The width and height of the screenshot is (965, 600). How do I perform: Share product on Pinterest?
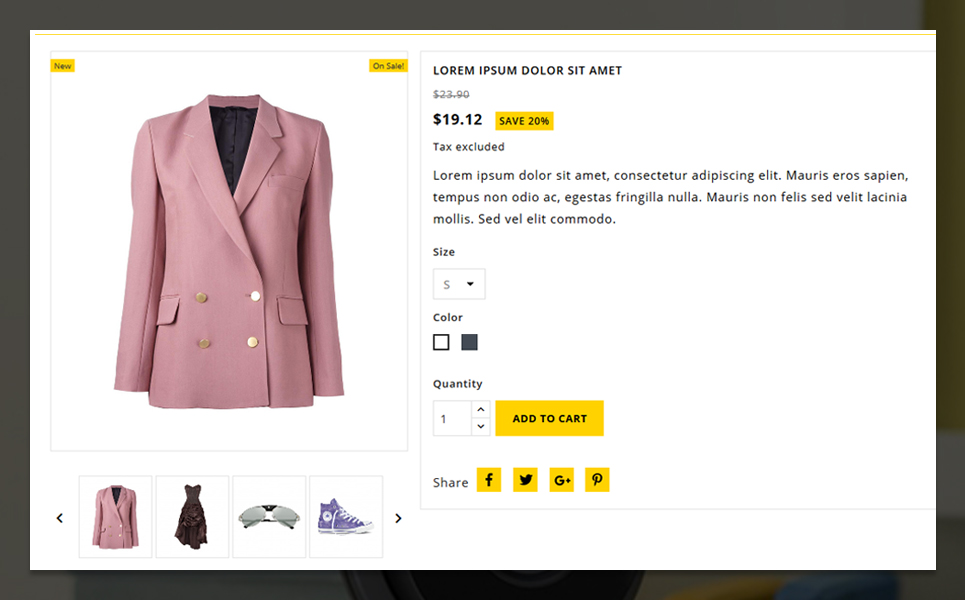pos(597,480)
